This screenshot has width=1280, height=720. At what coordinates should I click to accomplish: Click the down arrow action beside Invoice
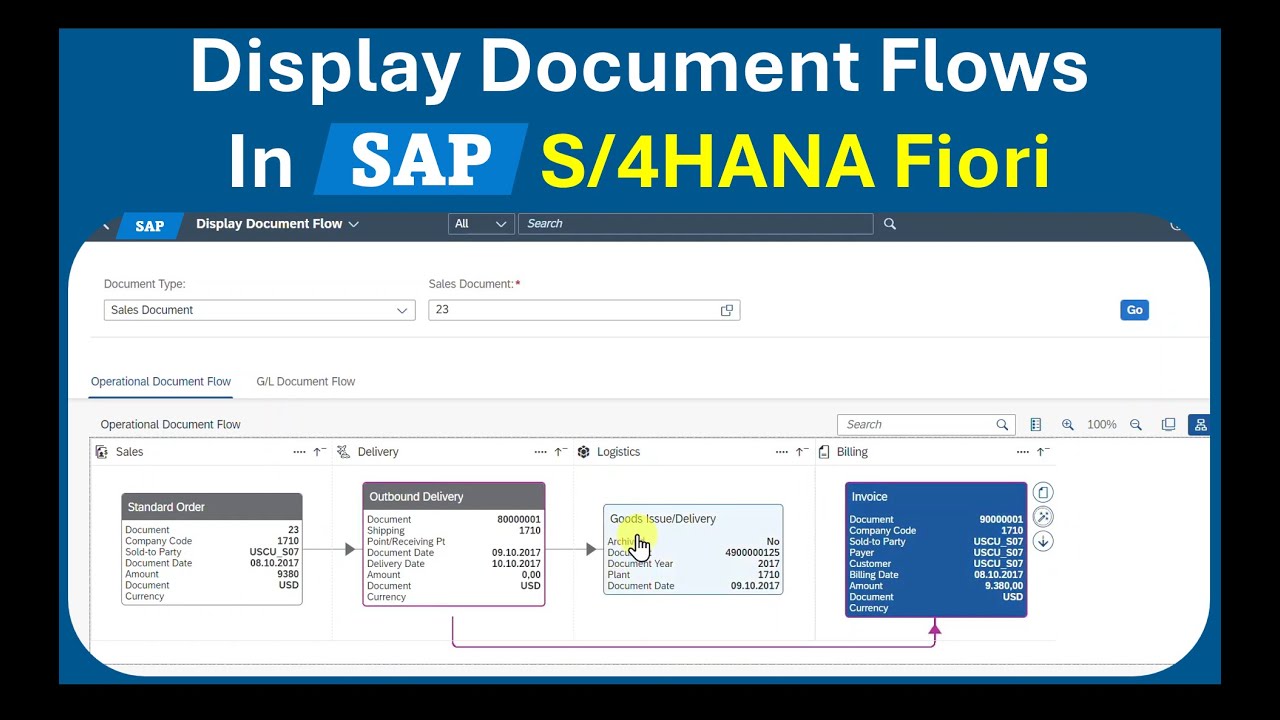click(1043, 541)
